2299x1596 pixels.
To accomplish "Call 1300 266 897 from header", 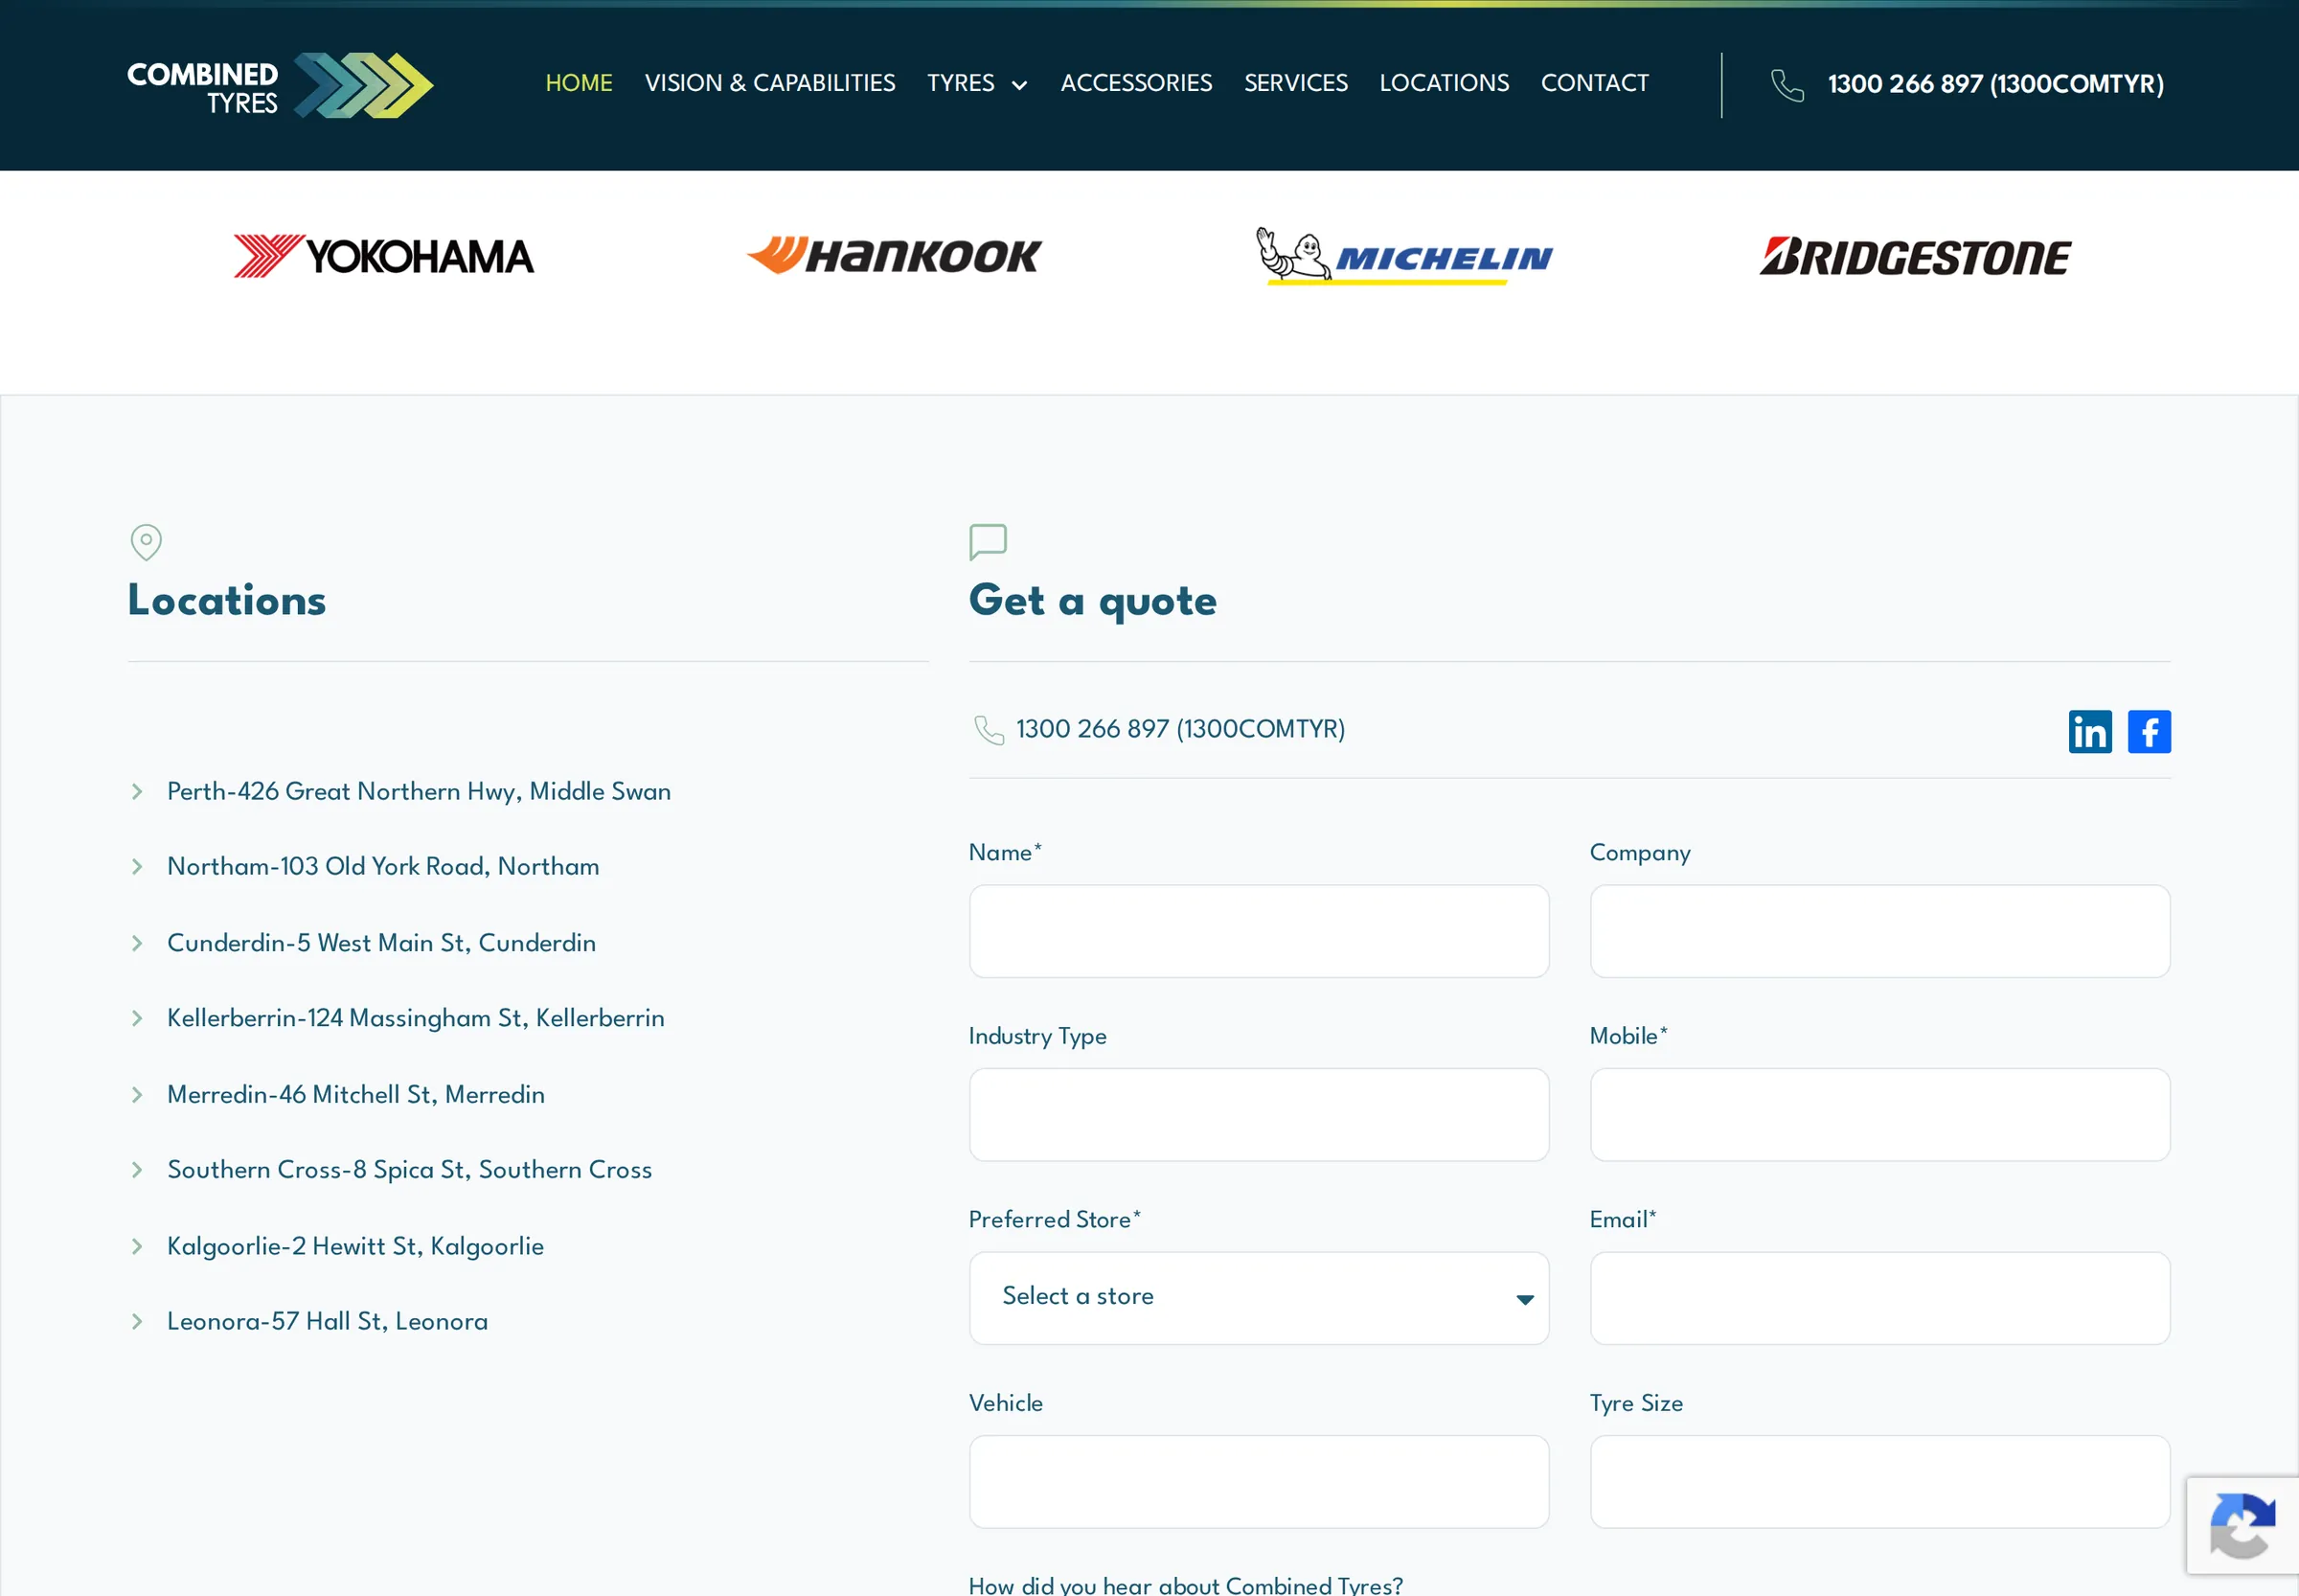I will click(1995, 84).
